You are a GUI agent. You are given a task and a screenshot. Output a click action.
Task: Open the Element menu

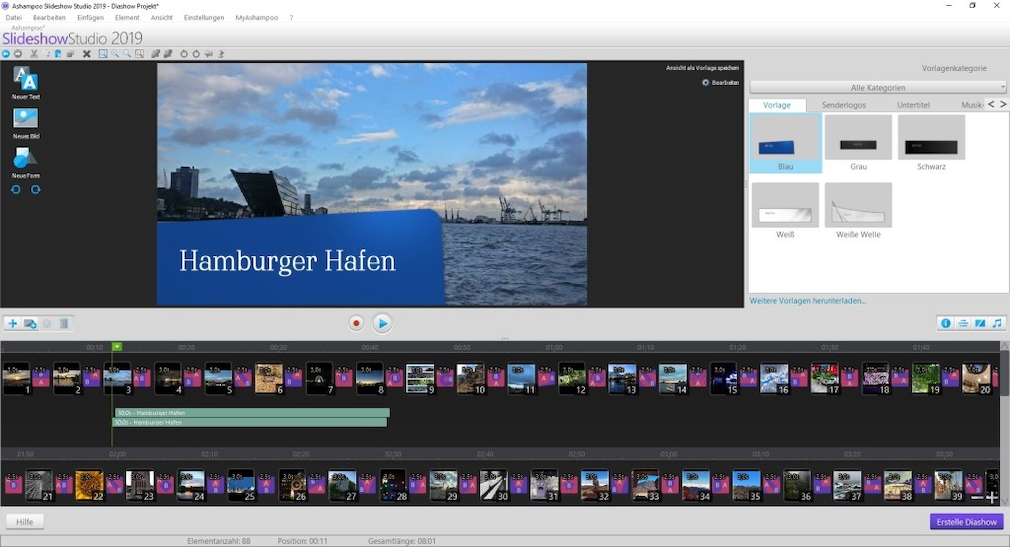pyautogui.click(x=127, y=17)
